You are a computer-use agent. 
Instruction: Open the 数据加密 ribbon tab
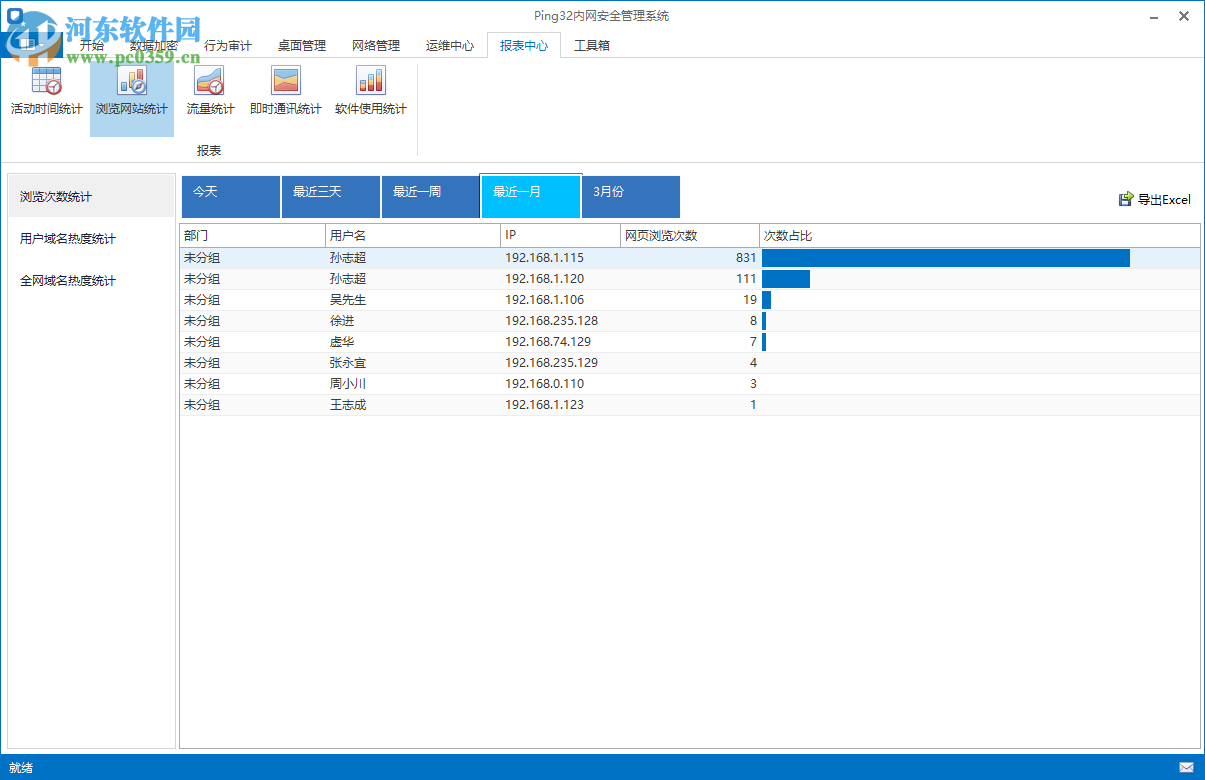[157, 45]
